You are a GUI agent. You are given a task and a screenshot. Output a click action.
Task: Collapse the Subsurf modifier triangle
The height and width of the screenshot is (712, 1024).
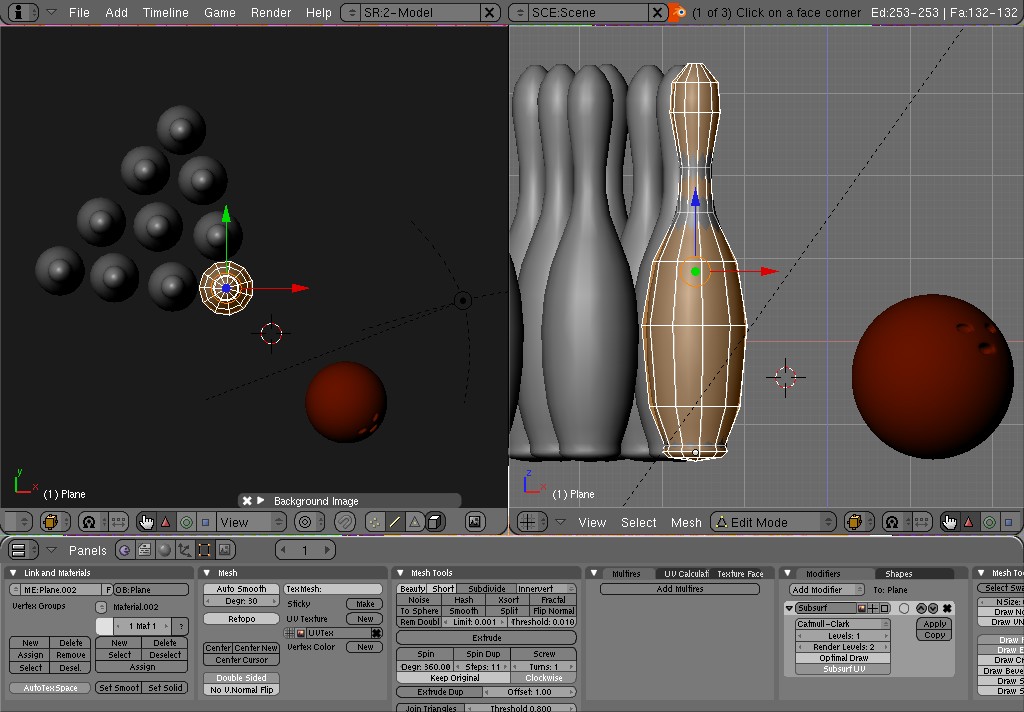click(x=790, y=608)
